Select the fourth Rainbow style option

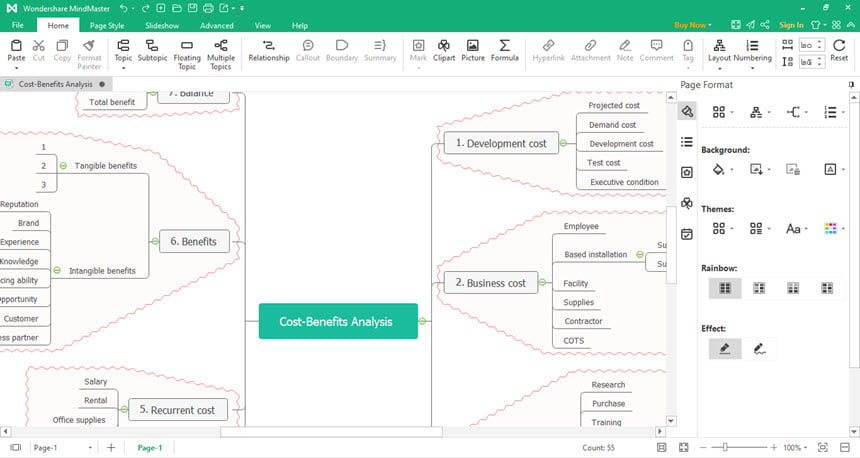827,288
